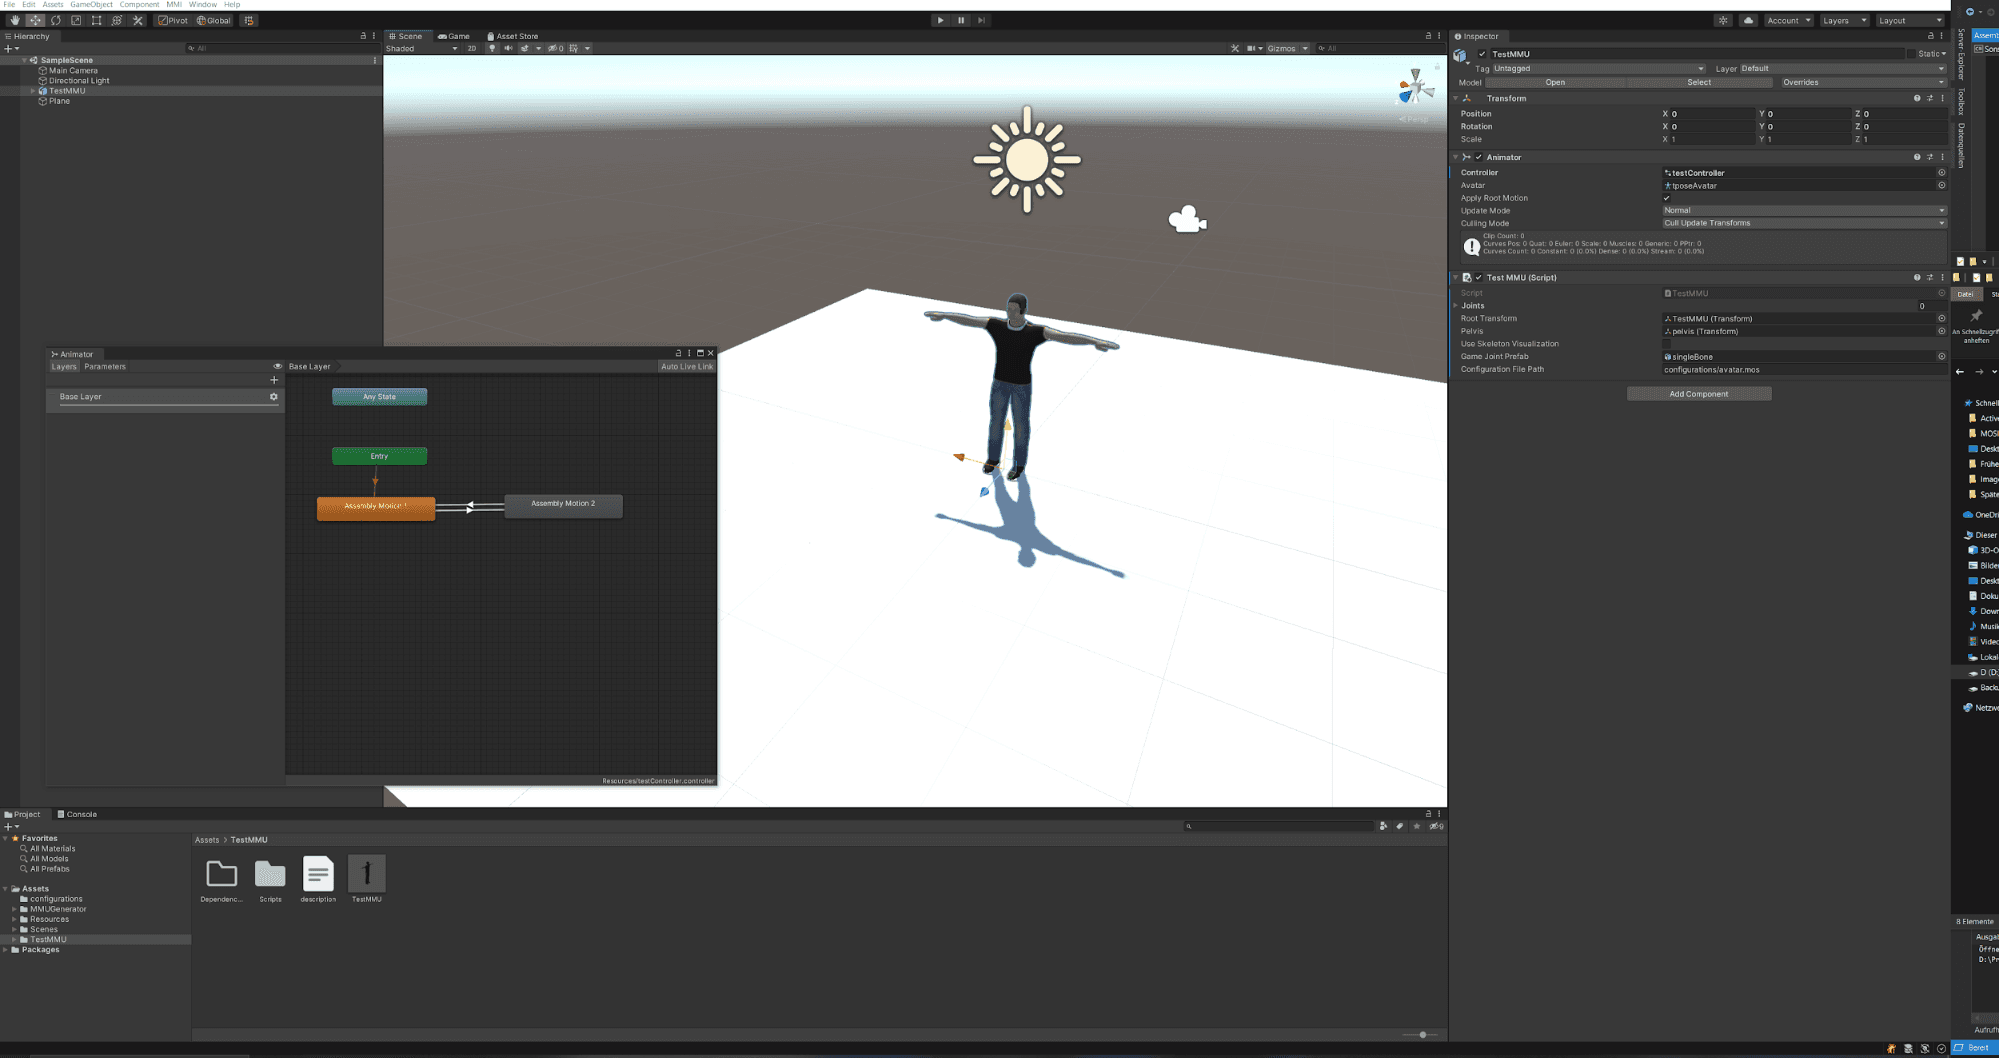1999x1058 pixels.
Task: Open the Layout dropdown
Action: point(1910,20)
